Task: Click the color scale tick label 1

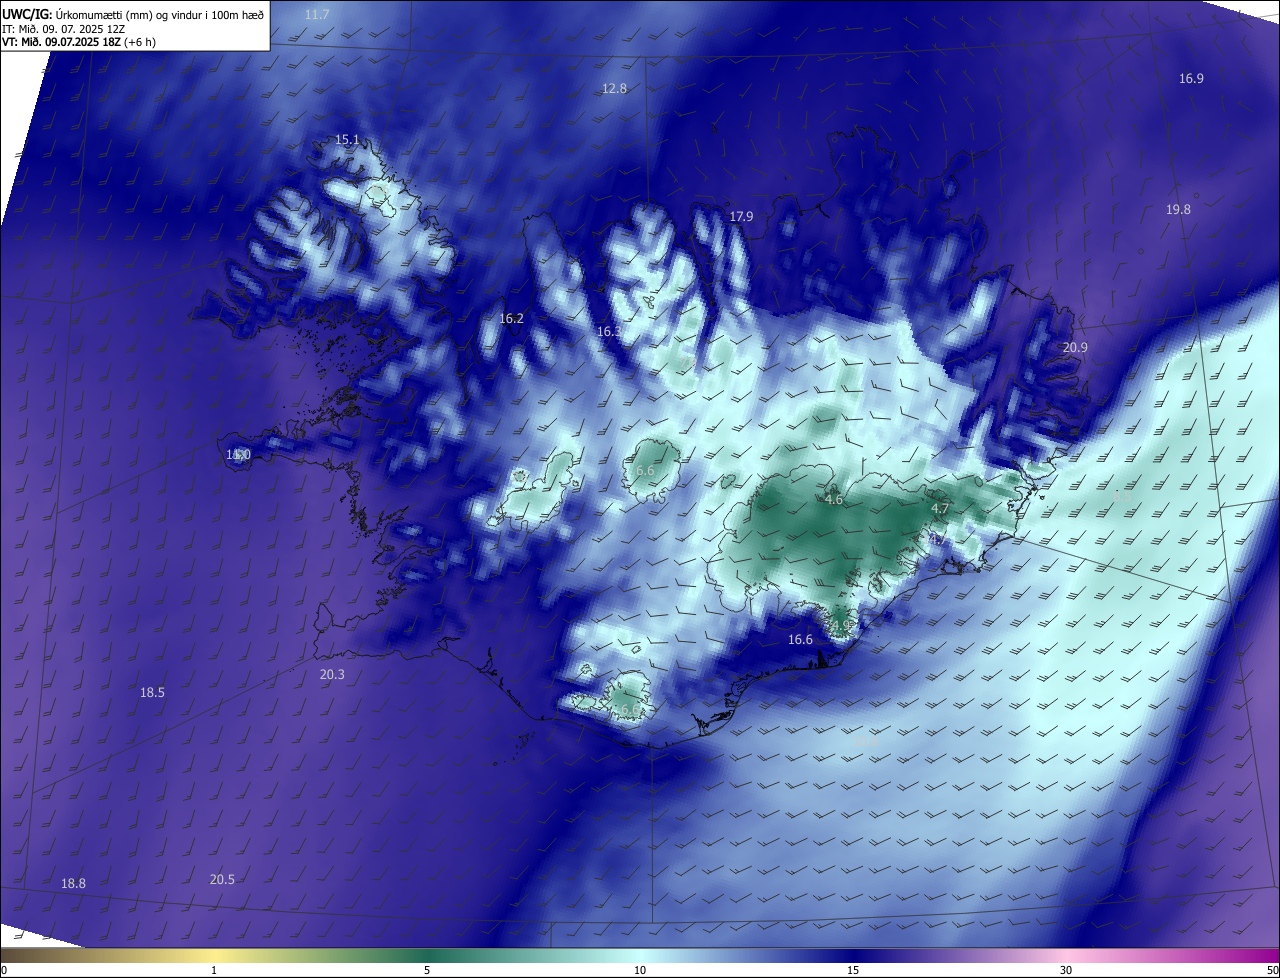Action: coord(214,970)
